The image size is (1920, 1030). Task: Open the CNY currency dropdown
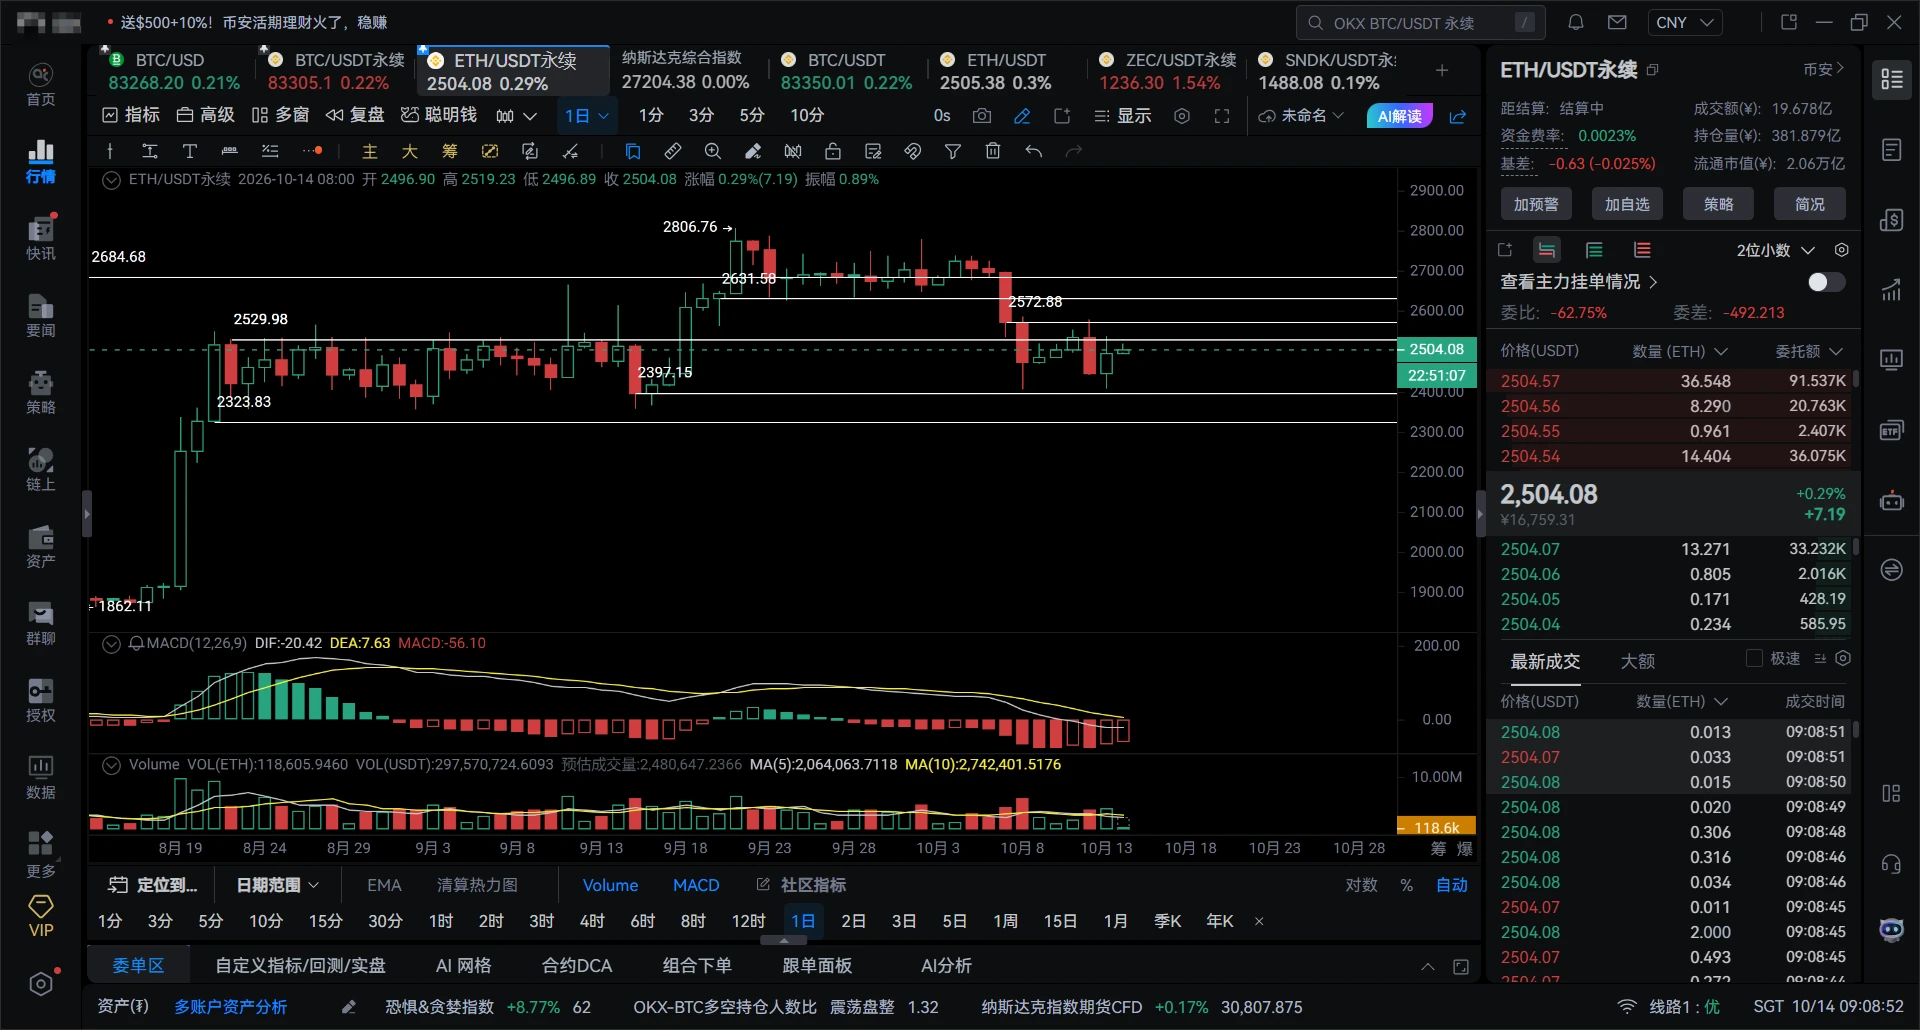point(1685,22)
